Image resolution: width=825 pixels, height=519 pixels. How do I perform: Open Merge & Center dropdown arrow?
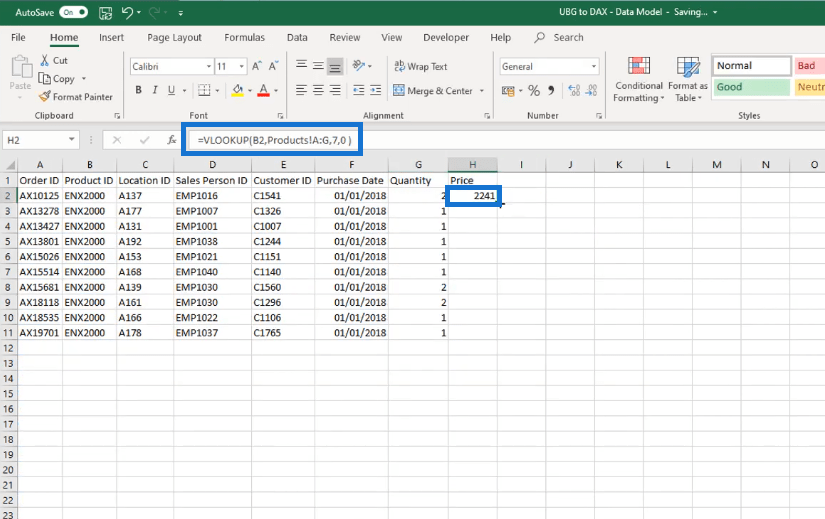[482, 91]
